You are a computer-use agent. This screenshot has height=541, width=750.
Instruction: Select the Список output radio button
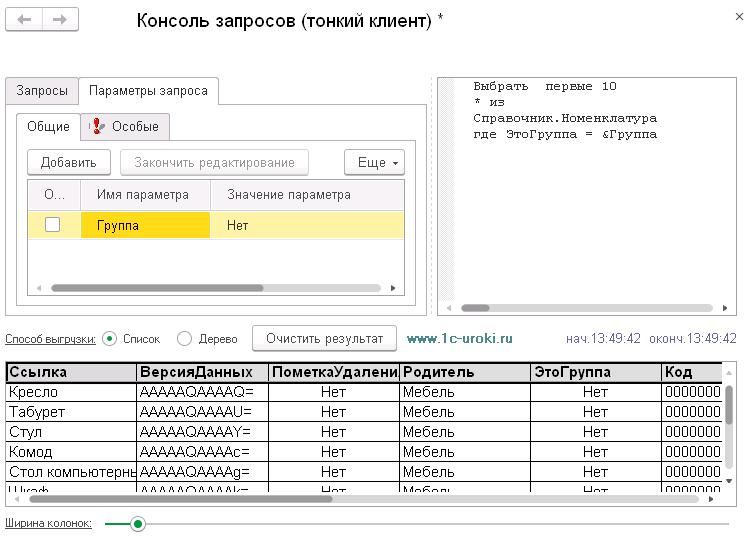click(110, 339)
